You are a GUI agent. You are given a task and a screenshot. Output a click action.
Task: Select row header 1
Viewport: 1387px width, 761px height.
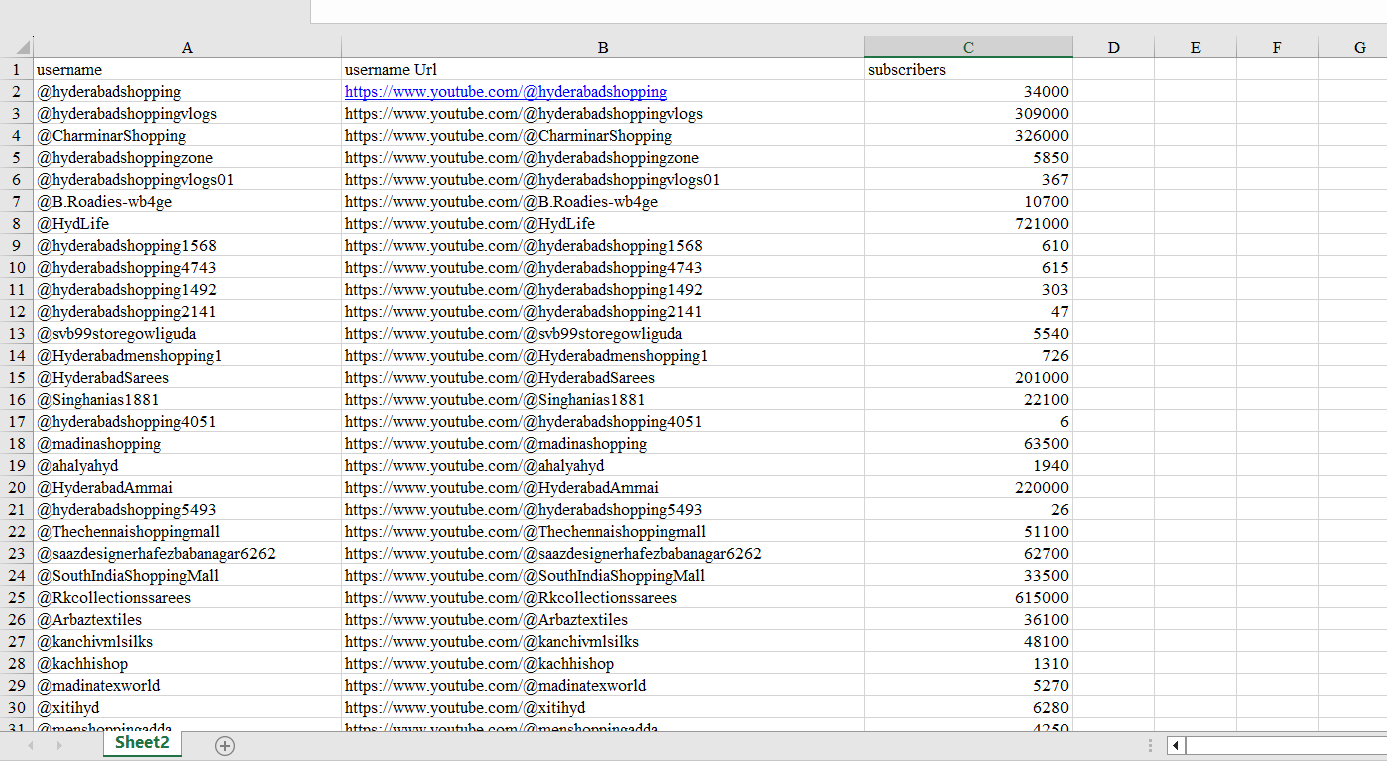coord(16,70)
